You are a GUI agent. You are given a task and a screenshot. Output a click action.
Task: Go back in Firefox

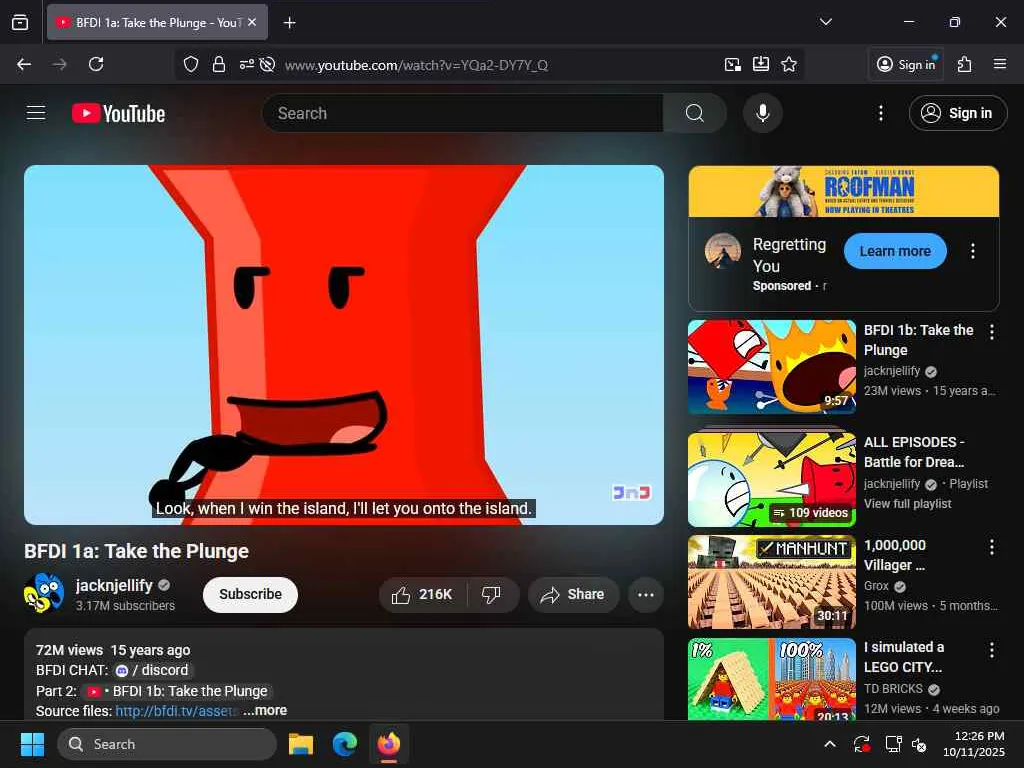coord(24,64)
